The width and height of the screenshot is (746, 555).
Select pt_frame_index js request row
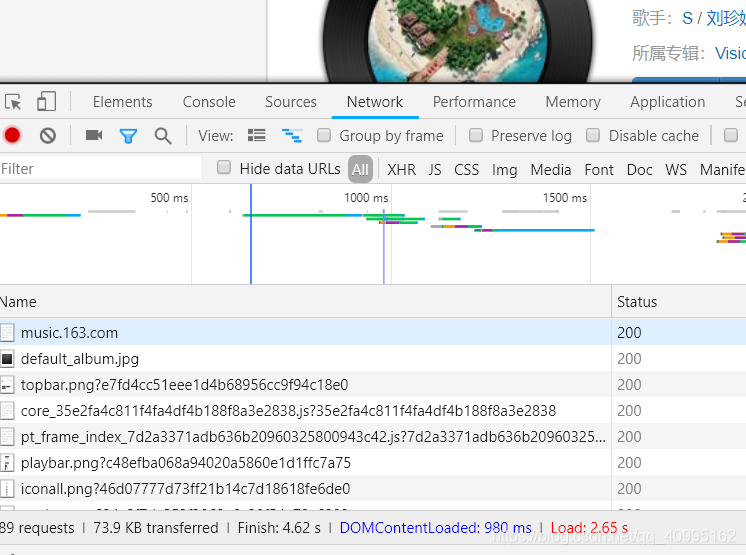(373, 437)
